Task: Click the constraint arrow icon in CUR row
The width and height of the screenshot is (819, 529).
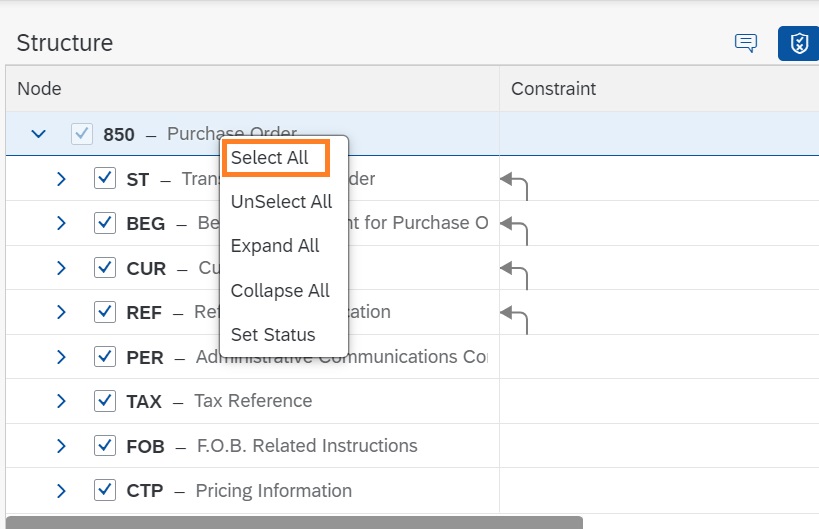Action: (x=513, y=271)
